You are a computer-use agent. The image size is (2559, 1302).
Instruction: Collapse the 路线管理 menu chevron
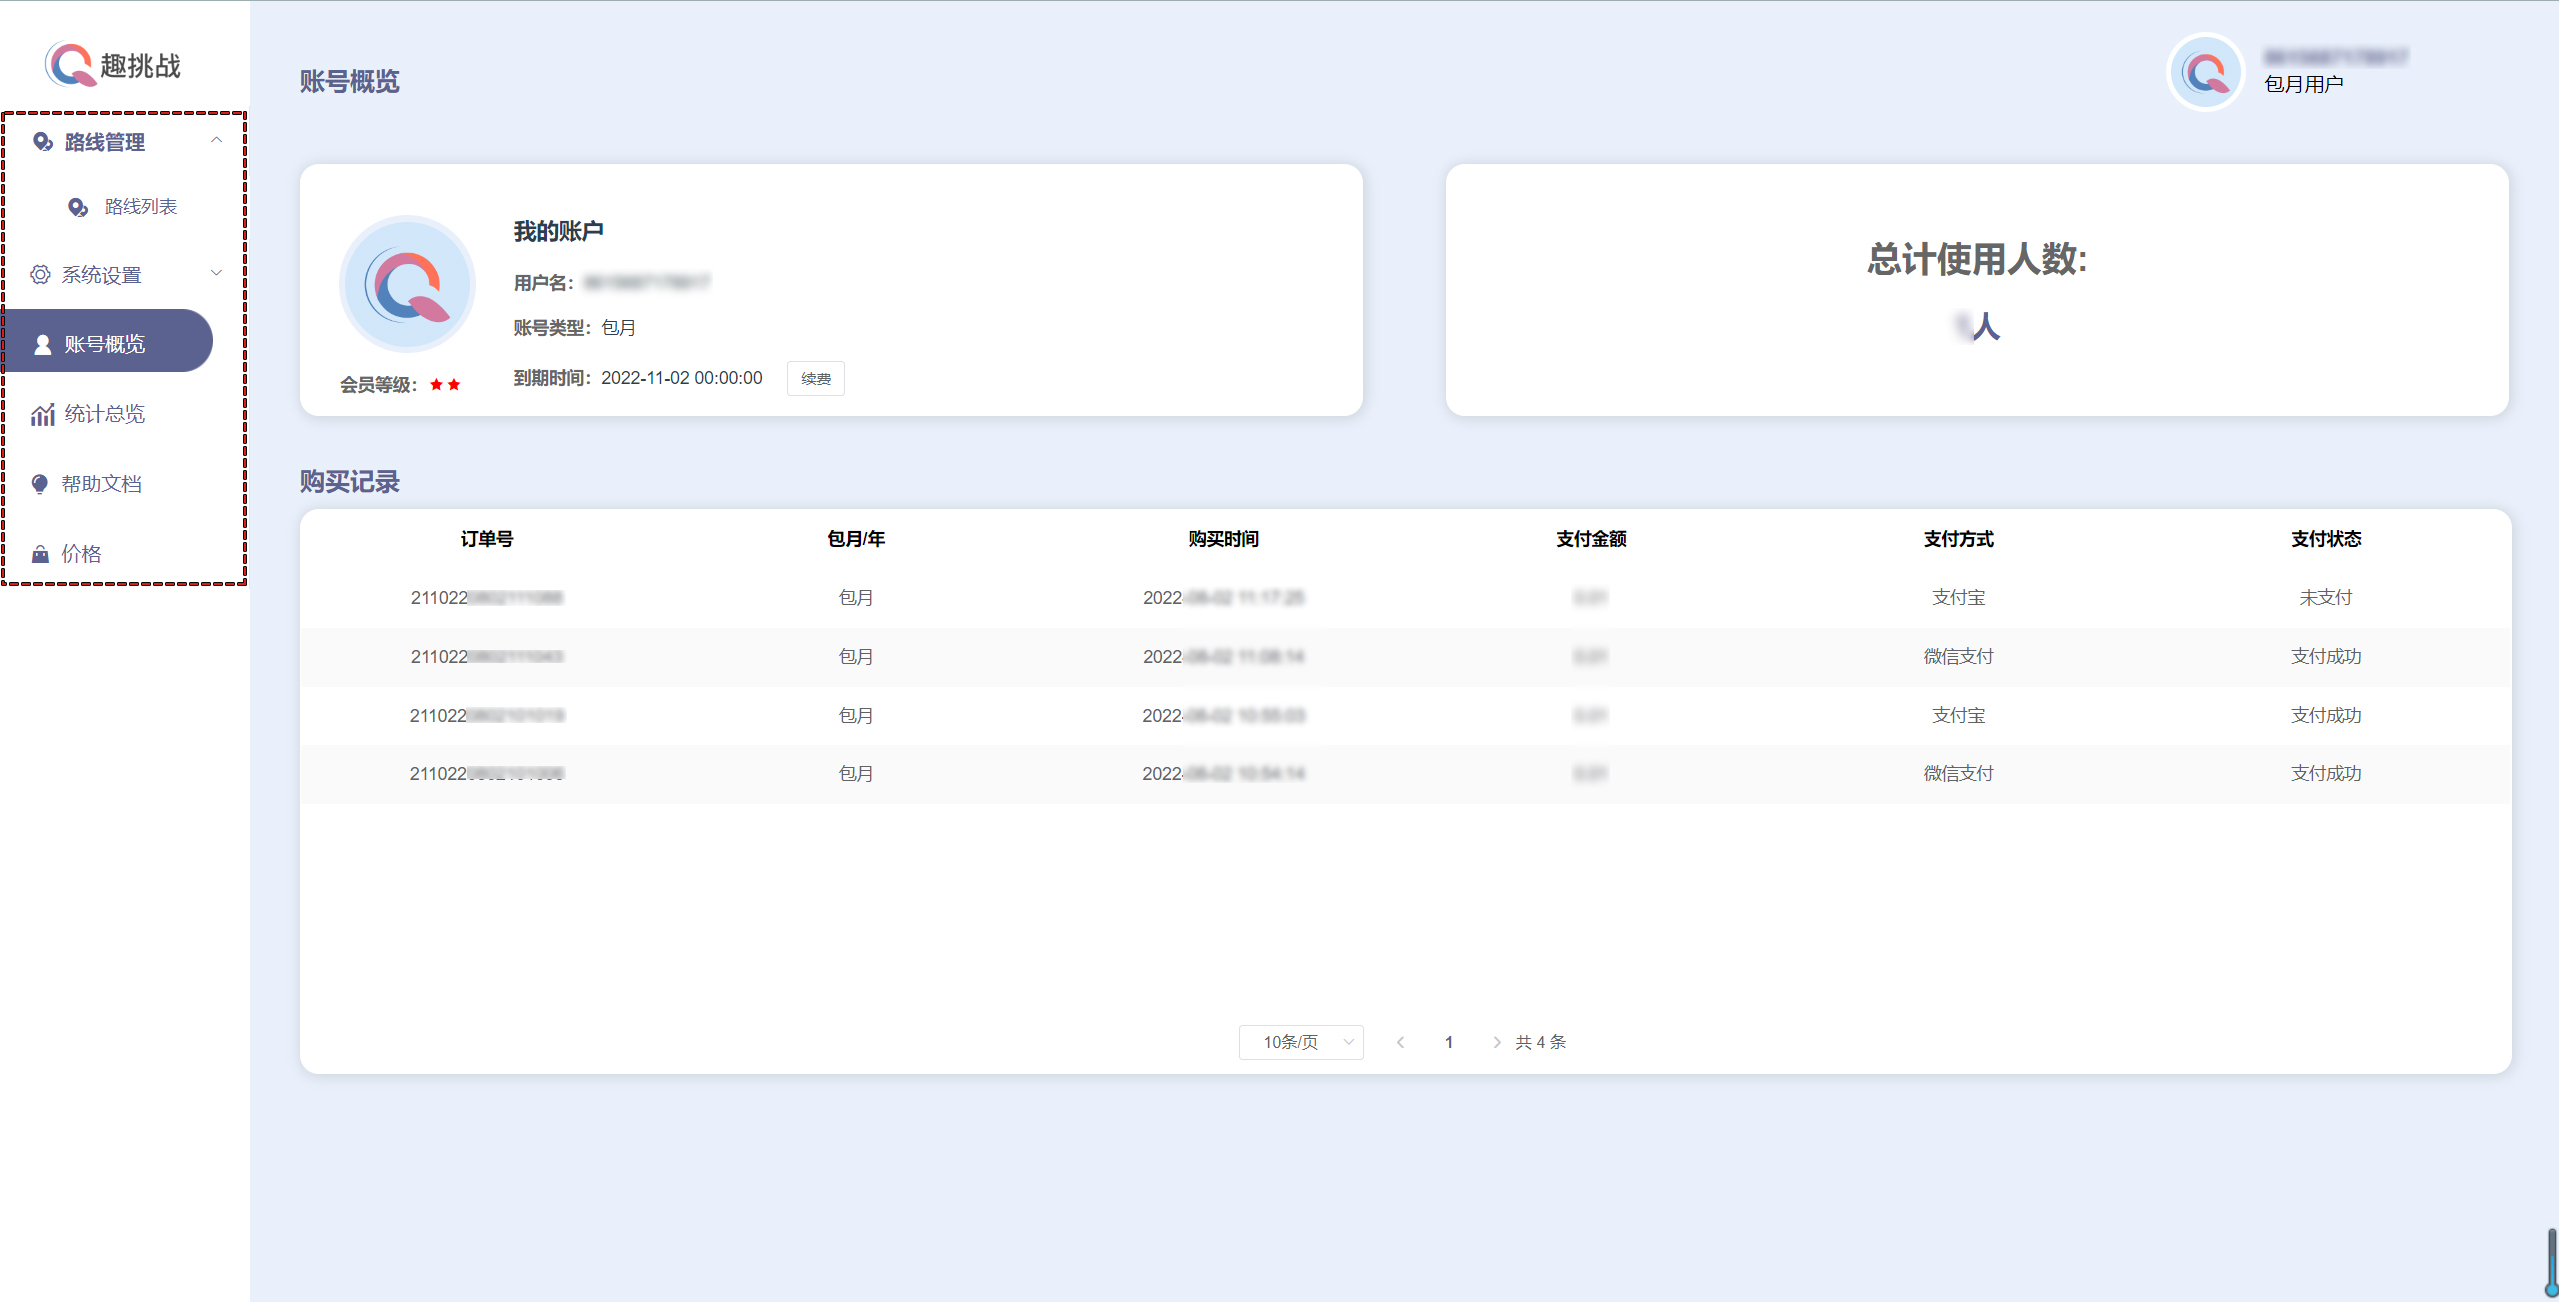[216, 141]
